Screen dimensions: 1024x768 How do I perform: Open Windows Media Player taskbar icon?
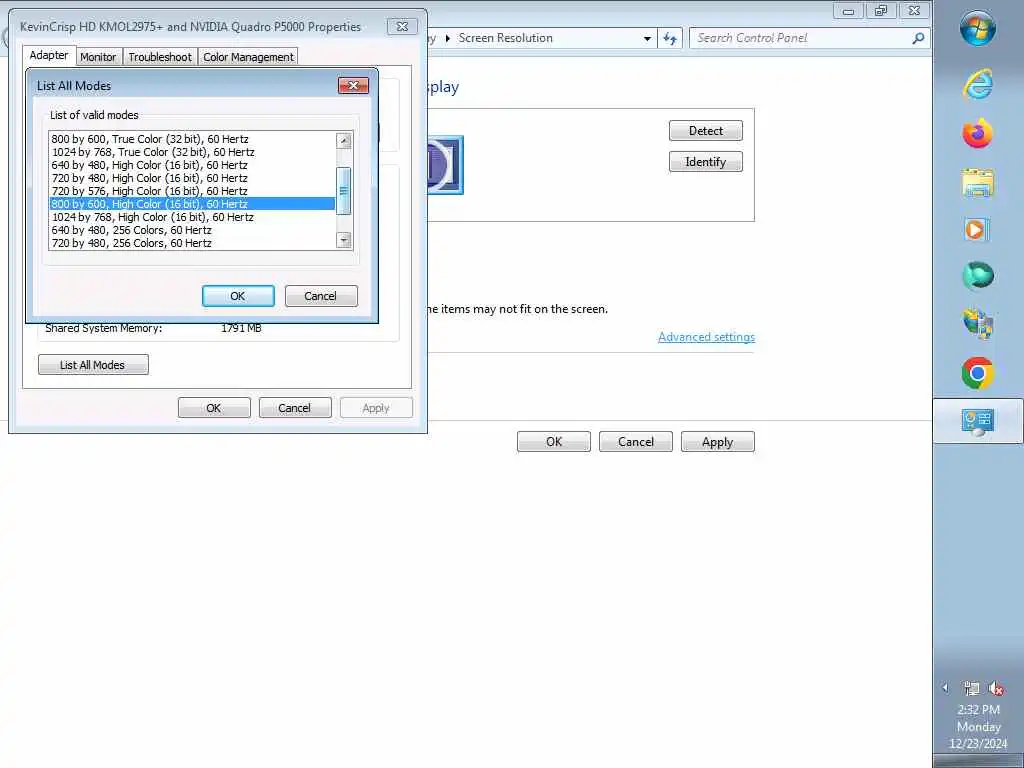pos(977,230)
